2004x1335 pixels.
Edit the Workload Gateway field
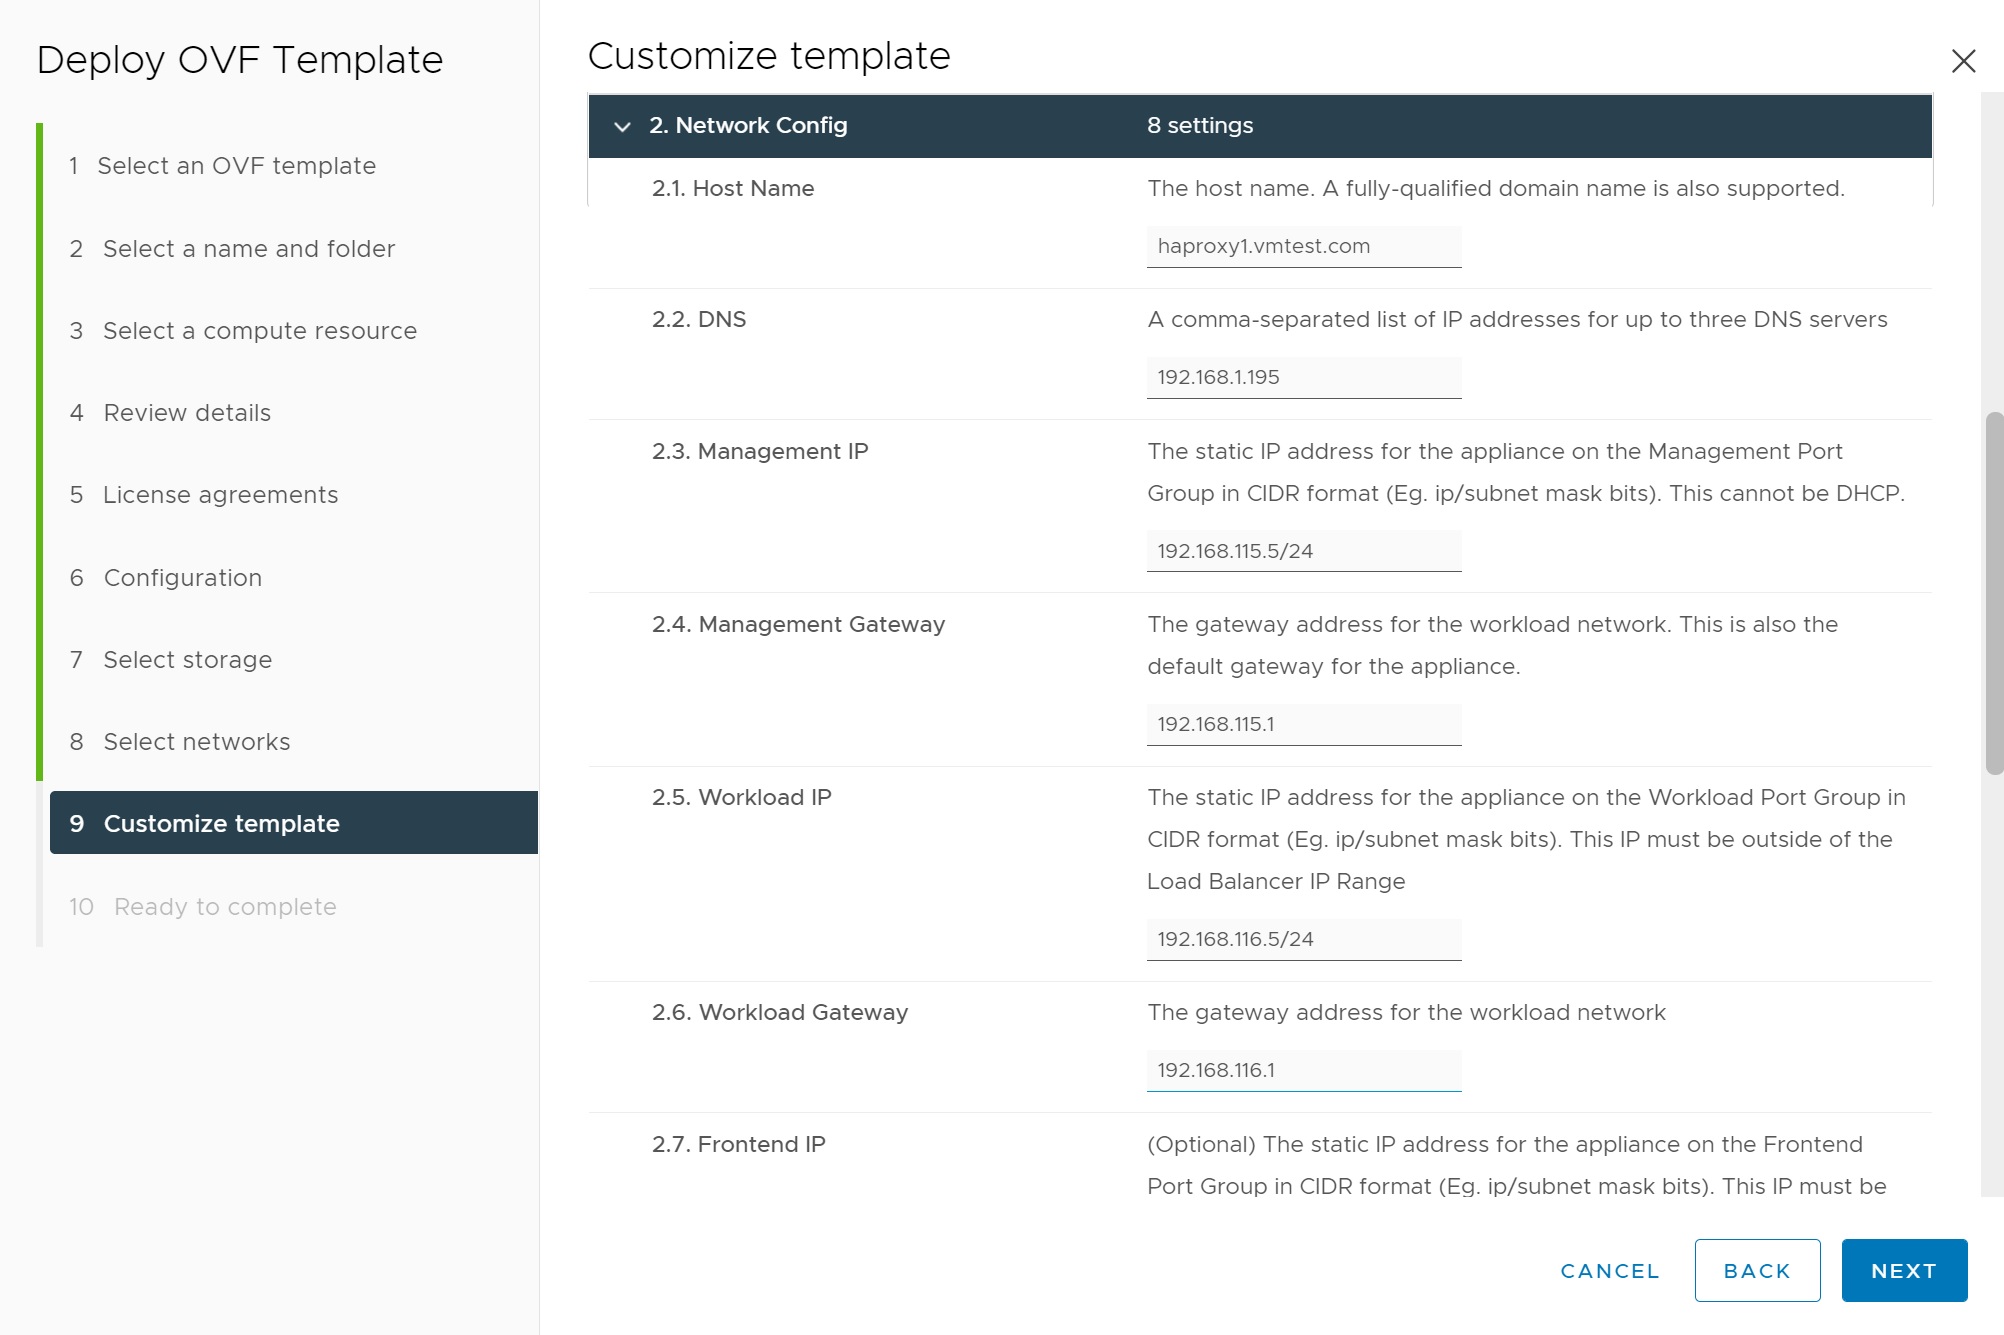click(x=1303, y=1071)
